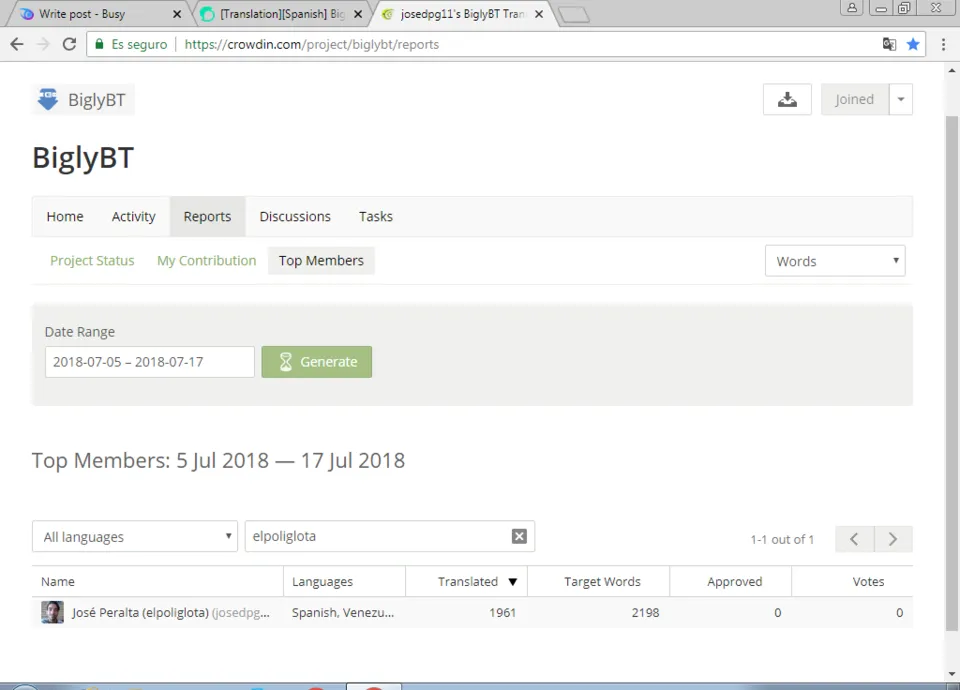Sort by the Translated column header
Viewport: 960px width, 690px height.
click(467, 582)
